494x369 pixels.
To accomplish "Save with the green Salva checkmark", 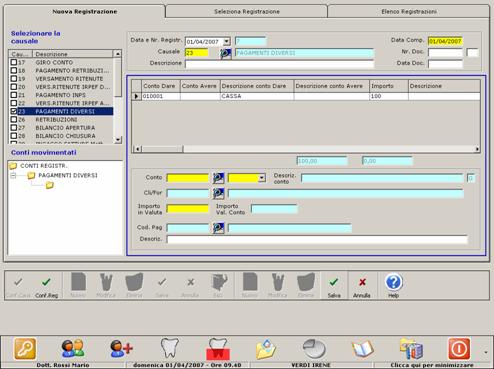I will click(x=334, y=283).
